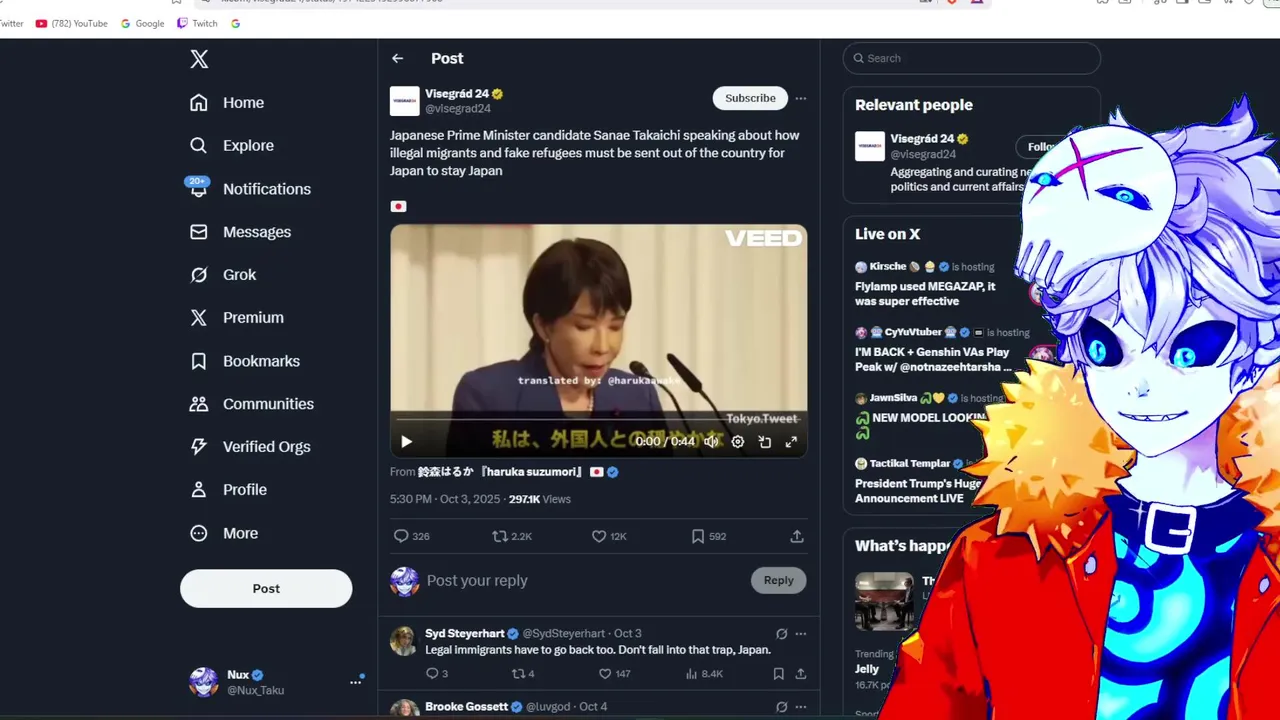Click the Reply button

[778, 580]
